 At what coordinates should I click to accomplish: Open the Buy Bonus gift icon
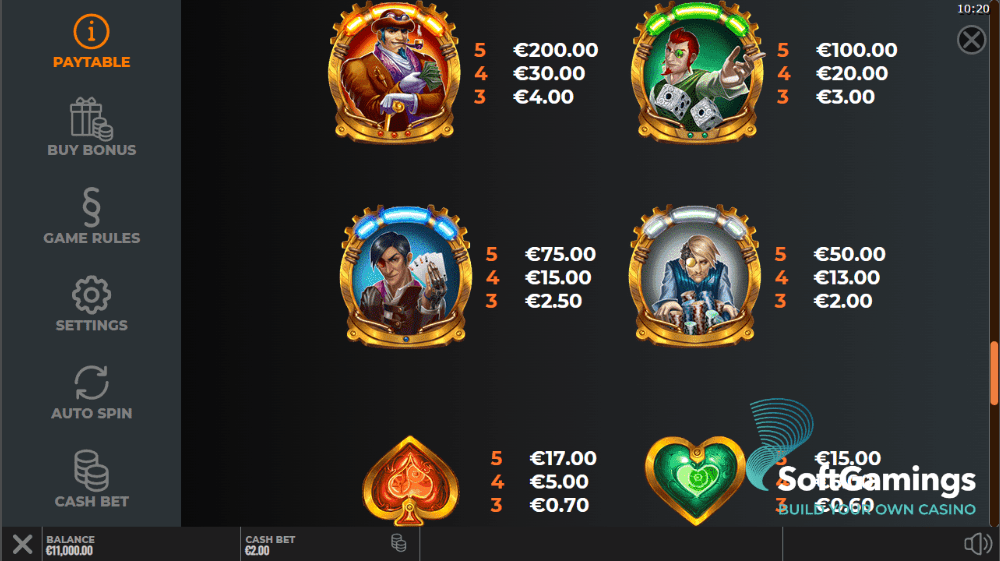point(91,119)
